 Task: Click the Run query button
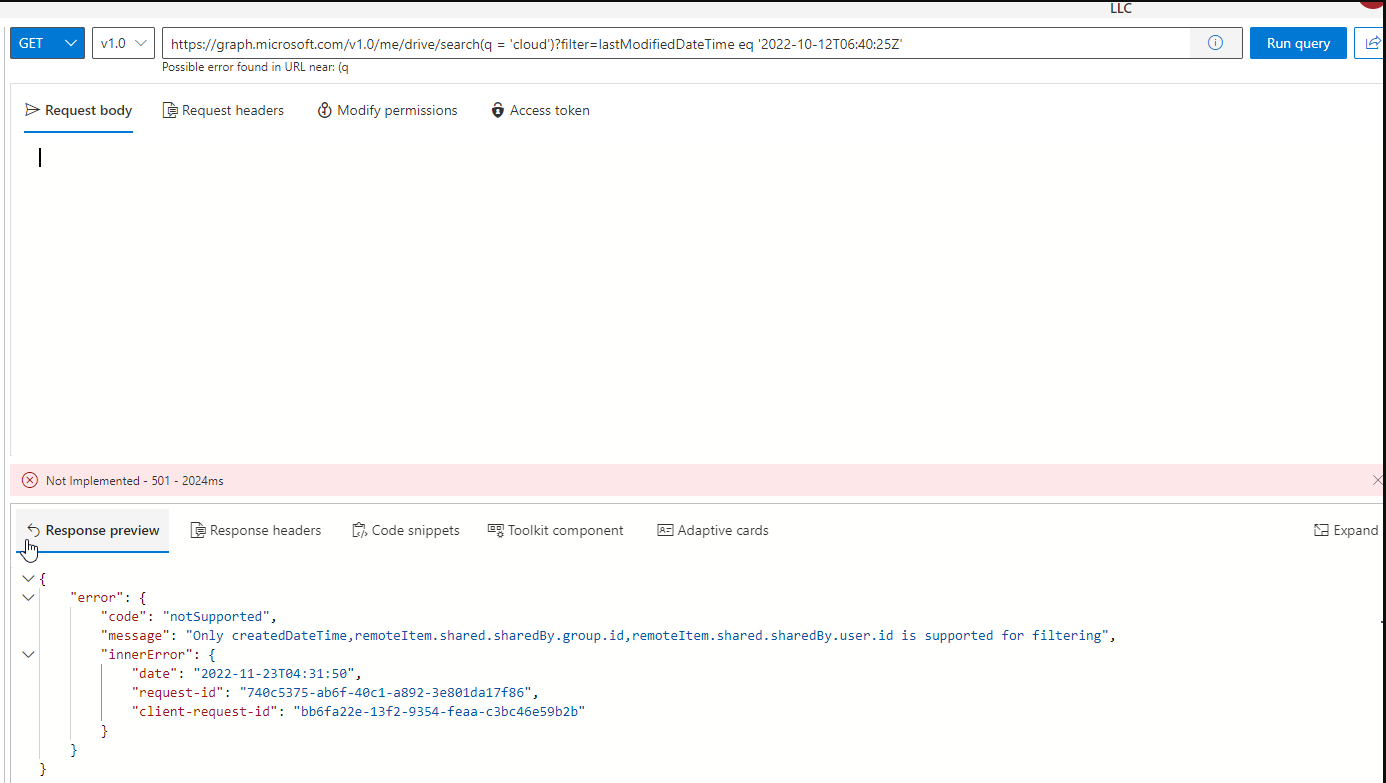click(x=1297, y=42)
